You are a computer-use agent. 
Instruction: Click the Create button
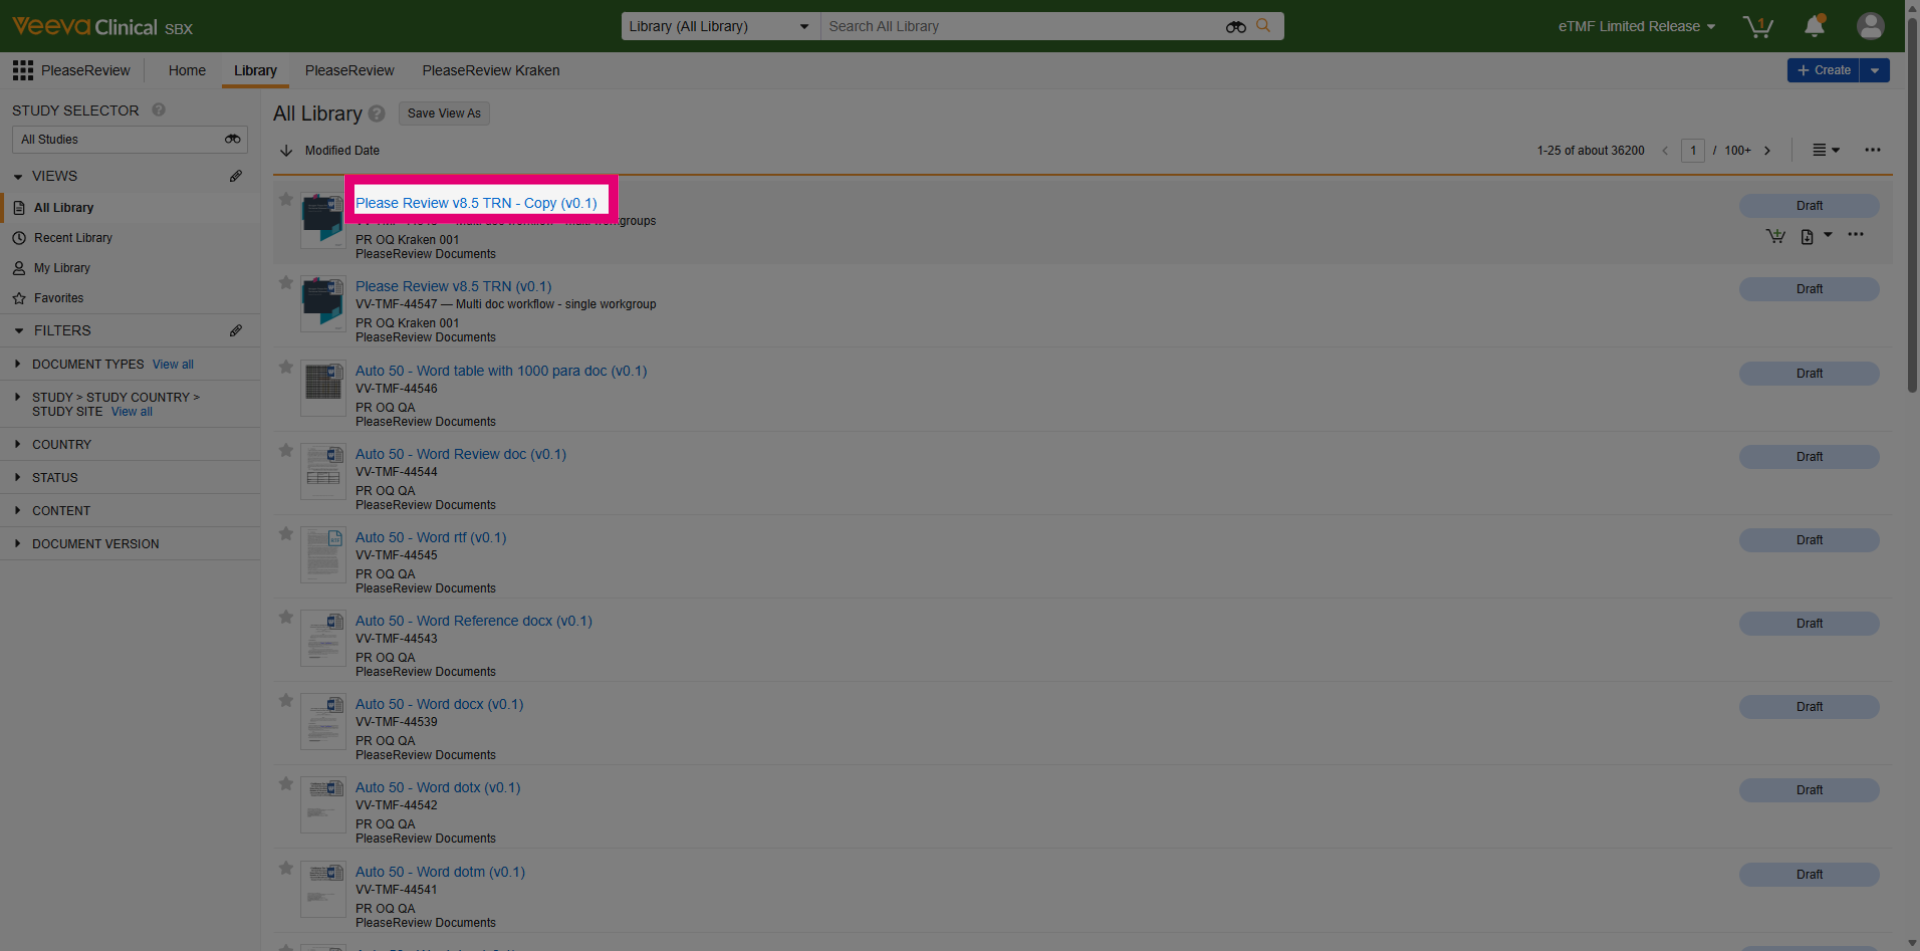pos(1823,70)
